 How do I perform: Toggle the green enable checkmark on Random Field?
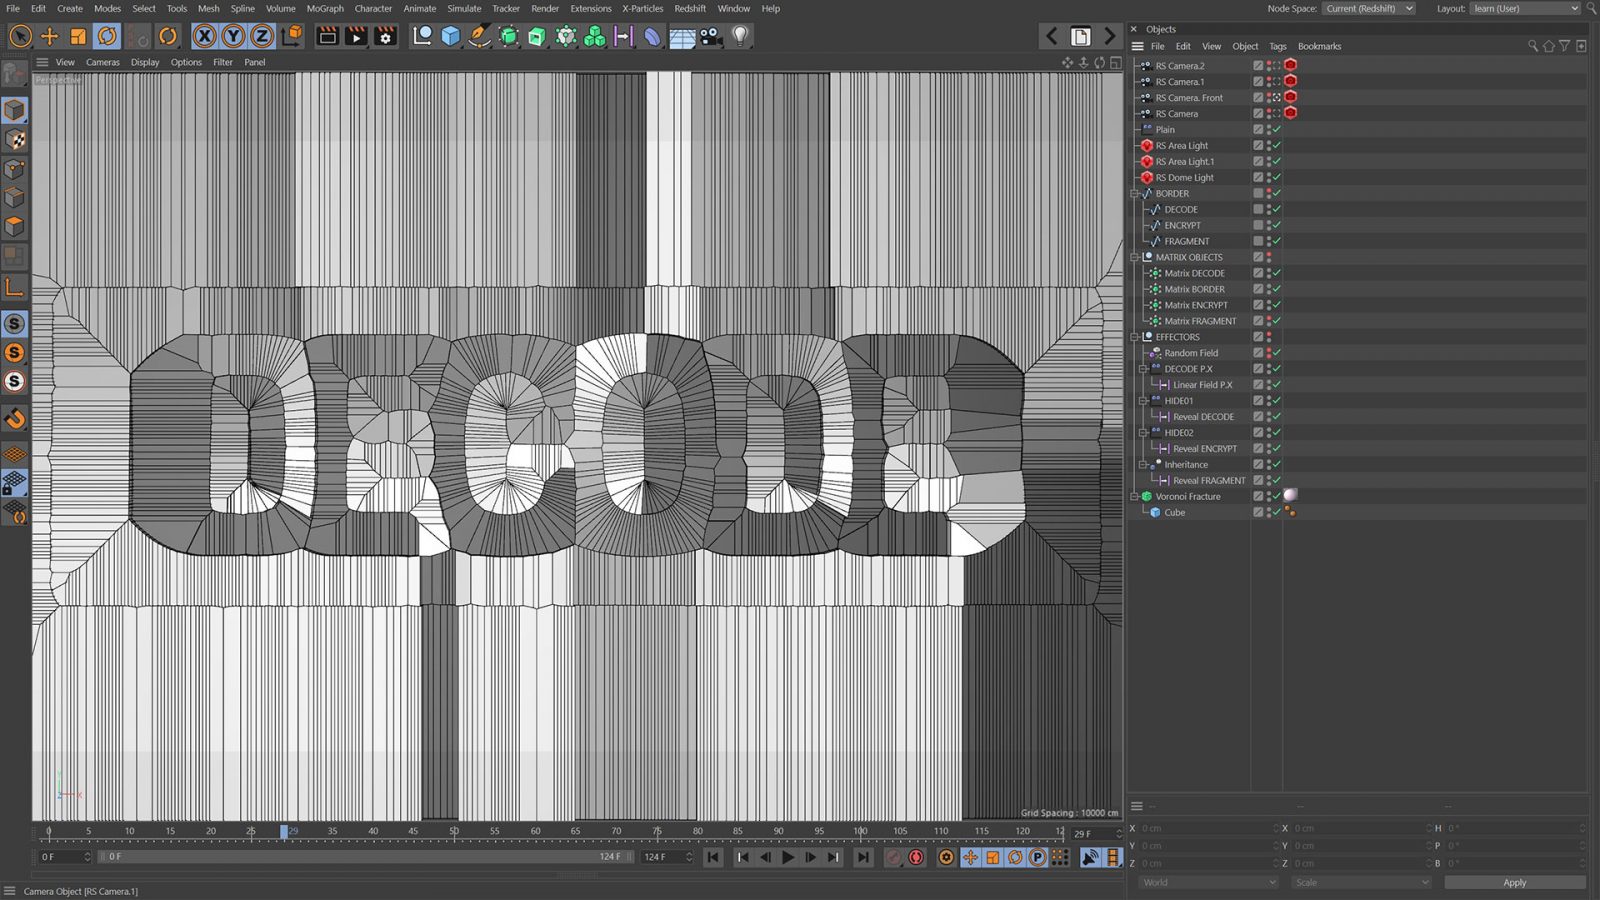point(1276,353)
